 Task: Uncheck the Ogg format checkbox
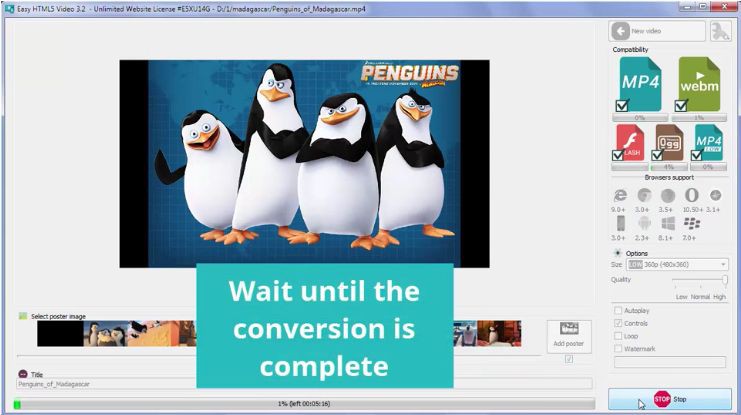click(657, 155)
